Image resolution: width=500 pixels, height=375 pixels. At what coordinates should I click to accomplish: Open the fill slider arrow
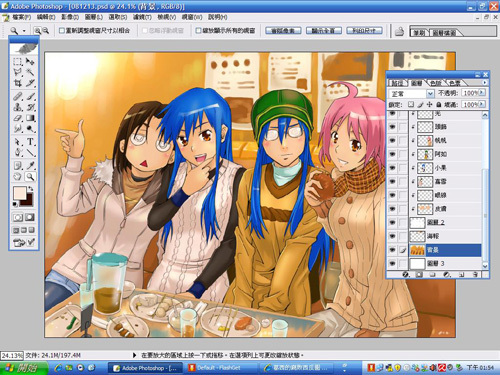[x=482, y=104]
